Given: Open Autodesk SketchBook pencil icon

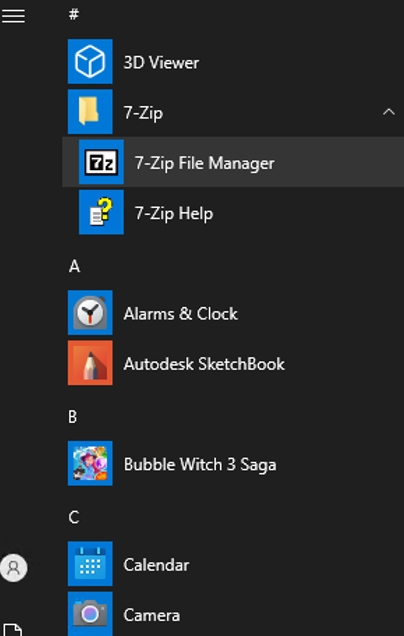Looking at the screenshot, I should click(90, 363).
